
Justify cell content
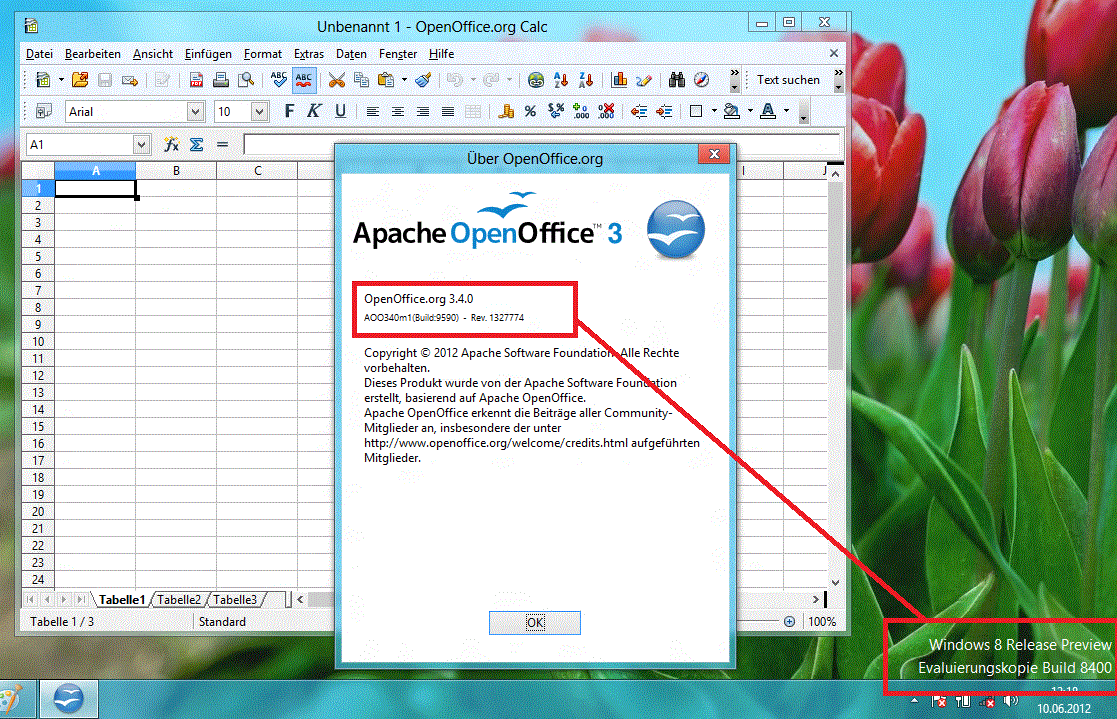pyautogui.click(x=447, y=111)
